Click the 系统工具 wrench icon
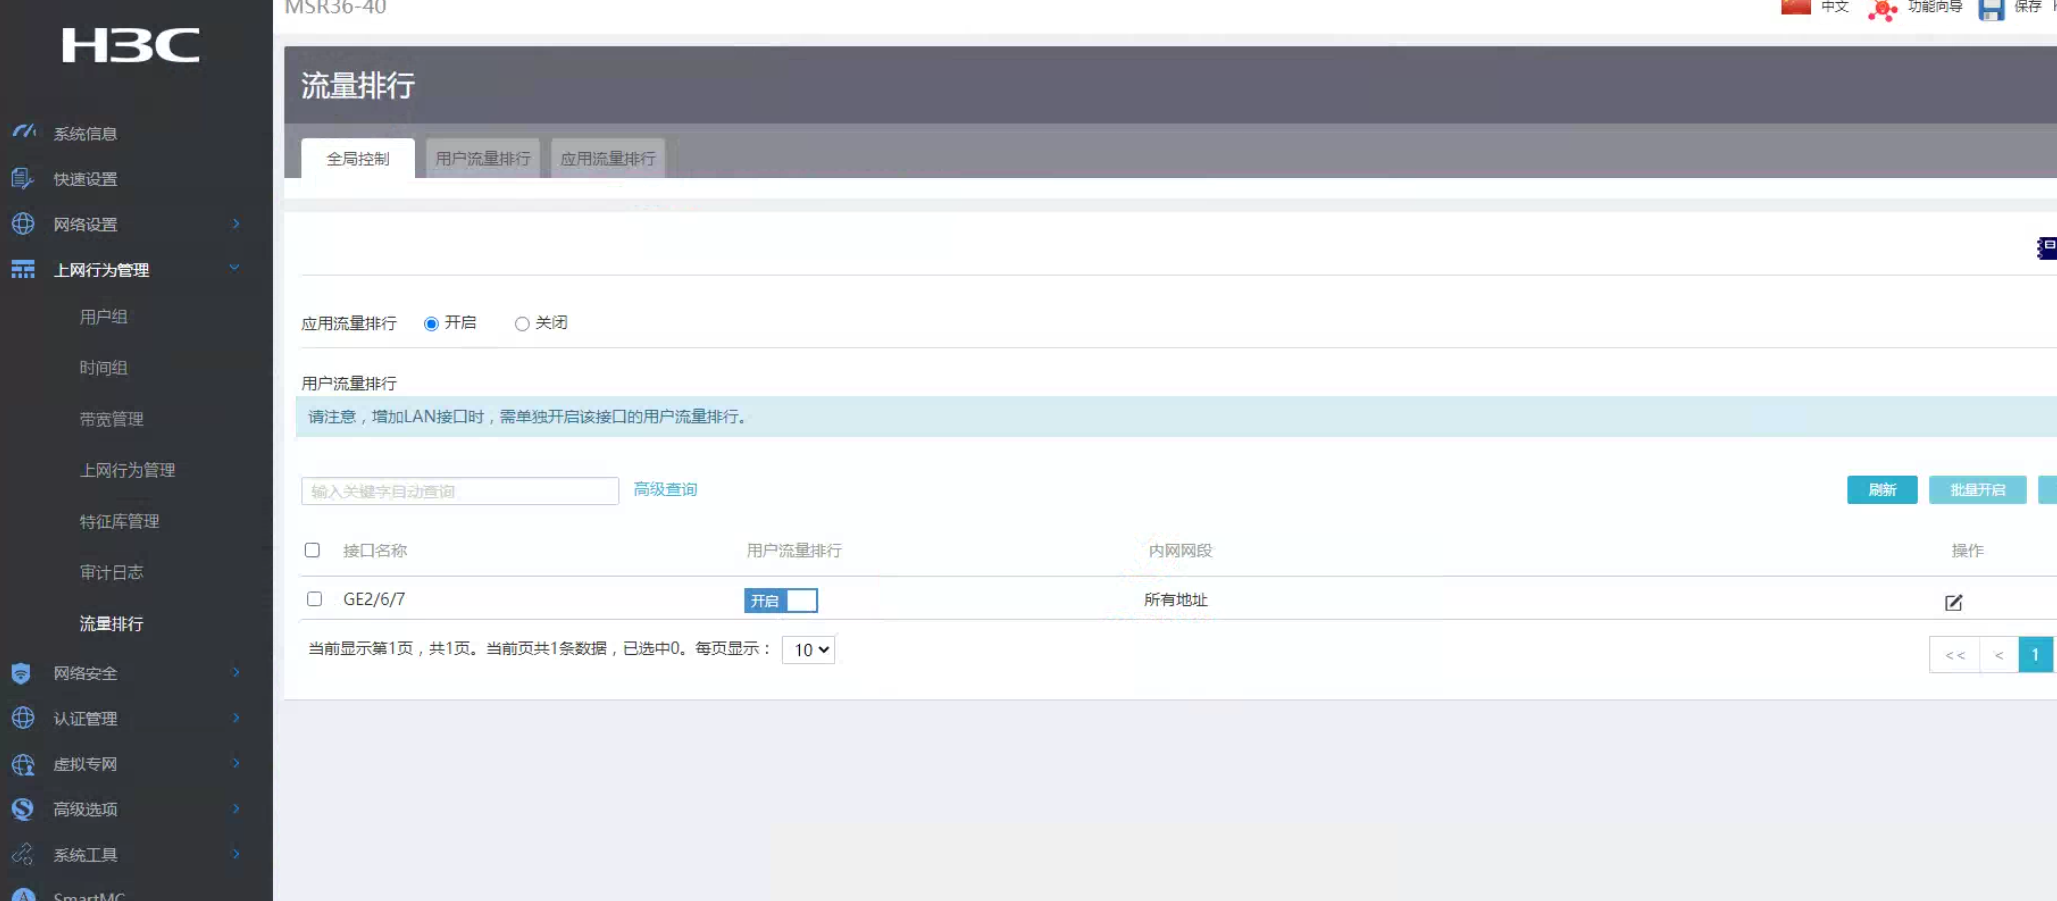Screen dimensions: 2057x901 [23, 854]
